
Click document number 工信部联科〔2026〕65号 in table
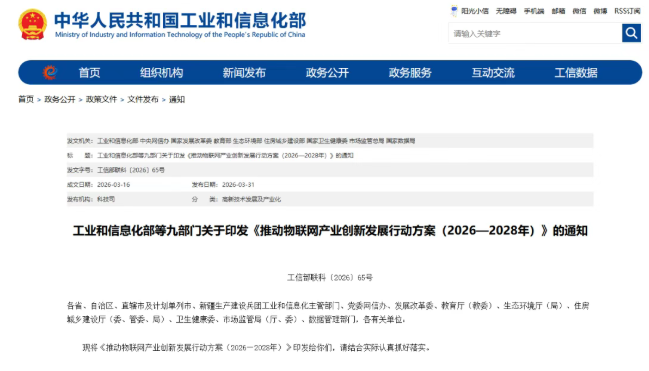(x=131, y=170)
